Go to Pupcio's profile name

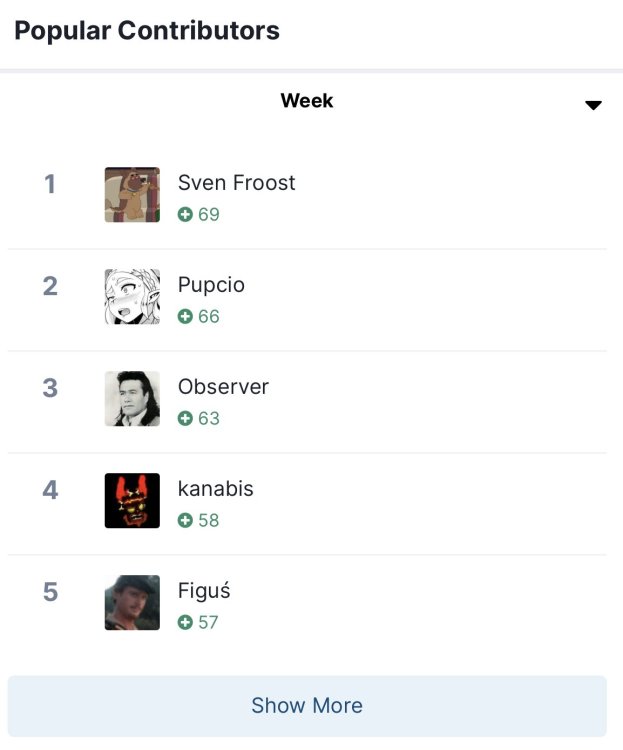coord(211,285)
